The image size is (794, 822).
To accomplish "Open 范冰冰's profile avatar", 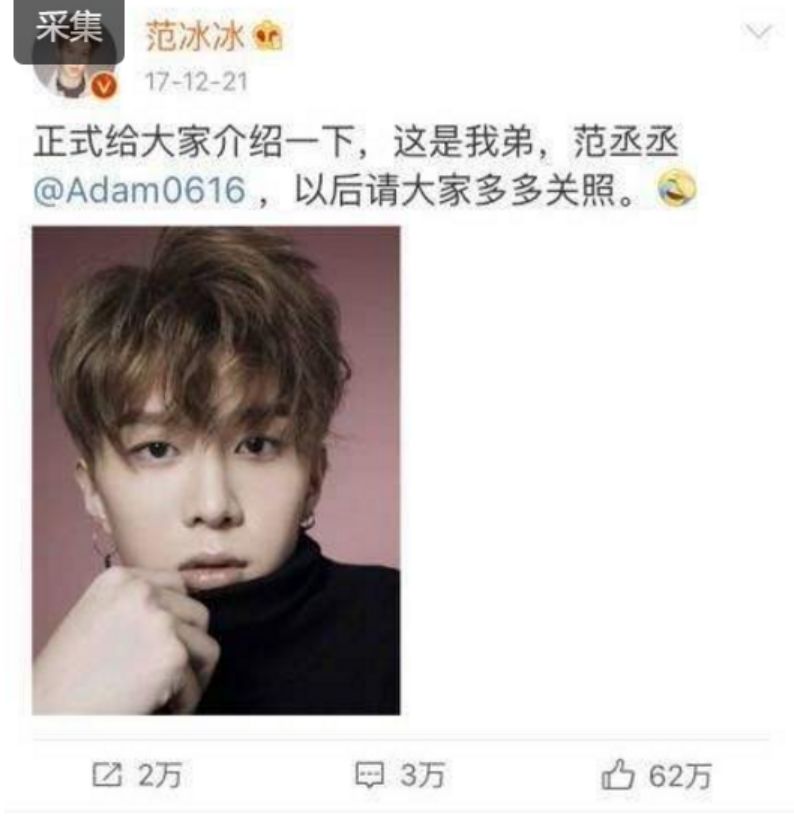I will [x=73, y=68].
